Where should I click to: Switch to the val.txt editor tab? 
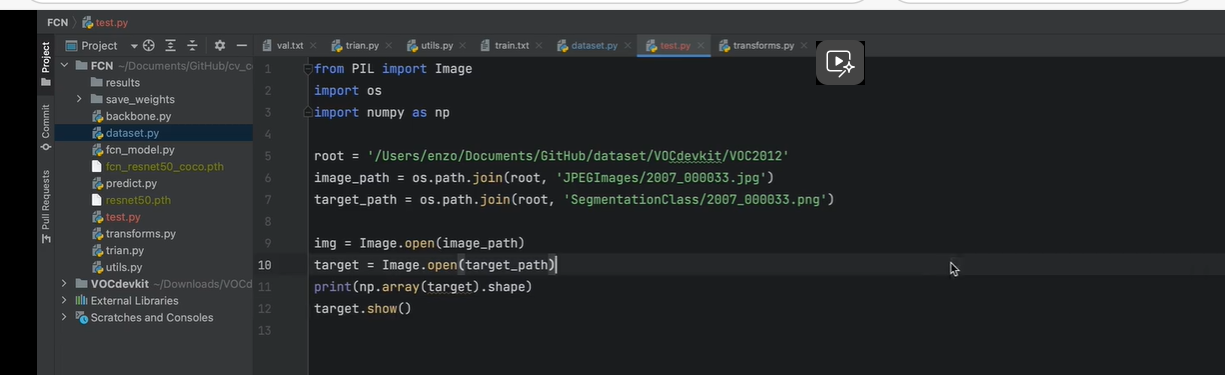290,46
